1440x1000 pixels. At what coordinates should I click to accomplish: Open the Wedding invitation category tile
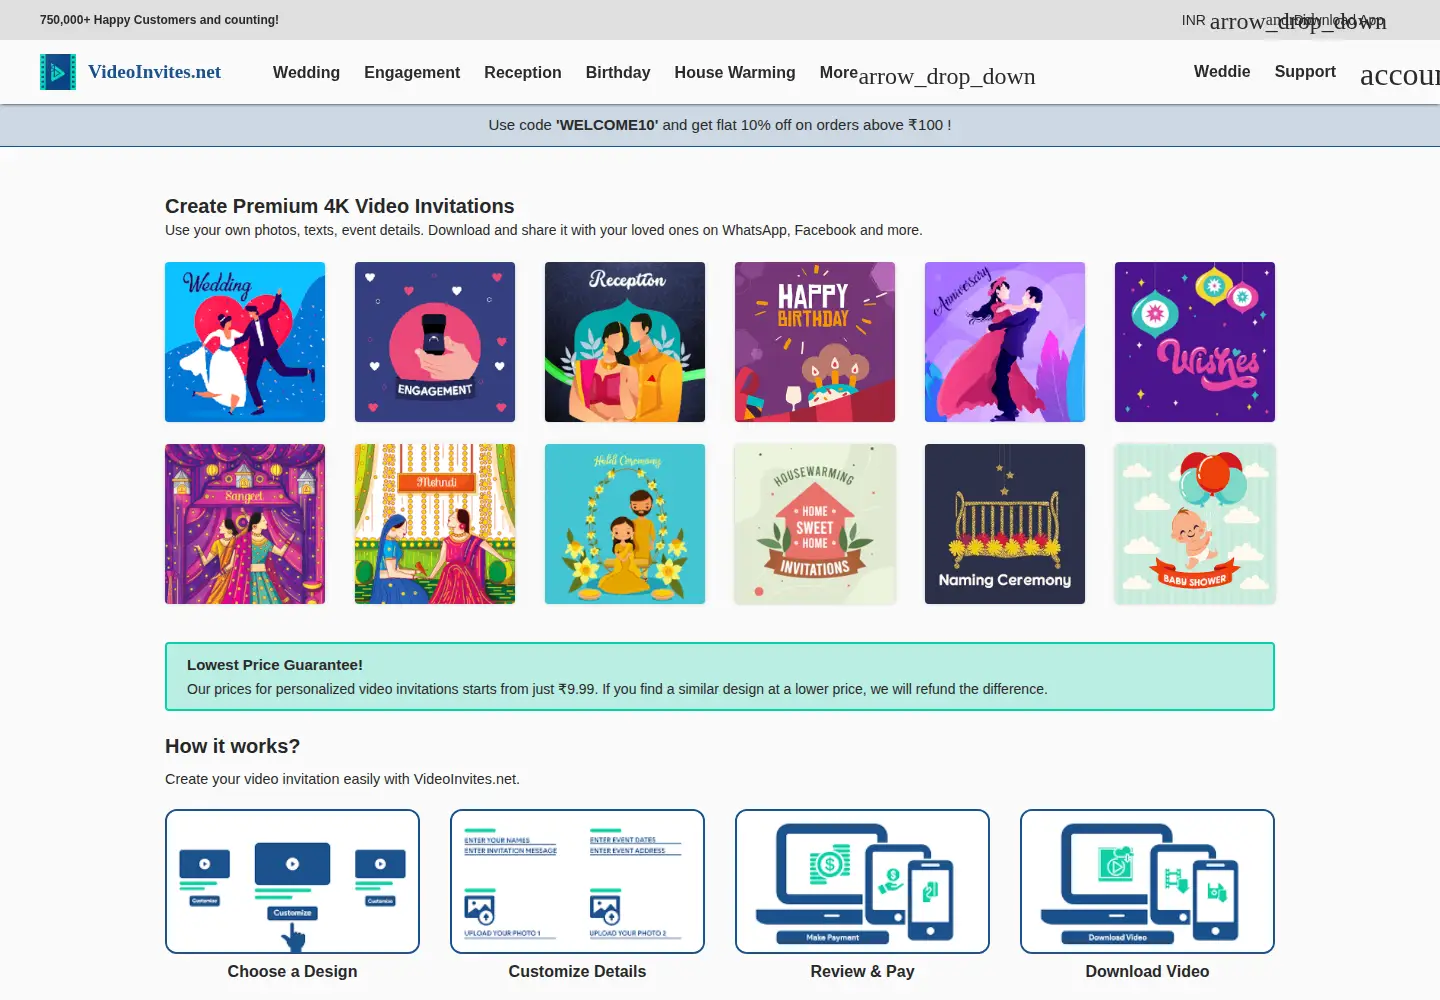(245, 342)
